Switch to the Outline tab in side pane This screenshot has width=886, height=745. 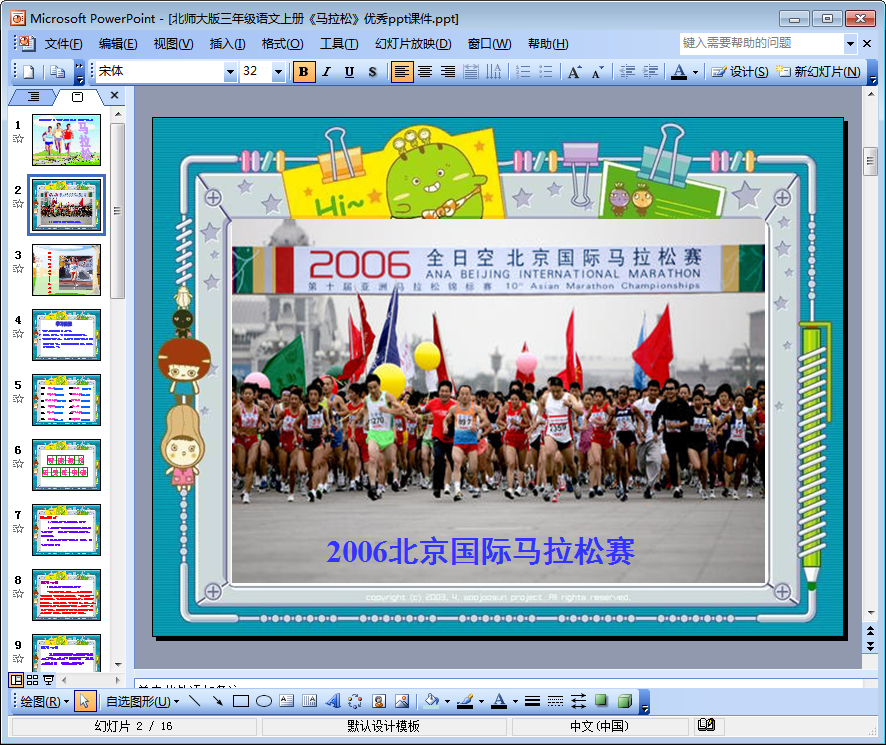33,97
